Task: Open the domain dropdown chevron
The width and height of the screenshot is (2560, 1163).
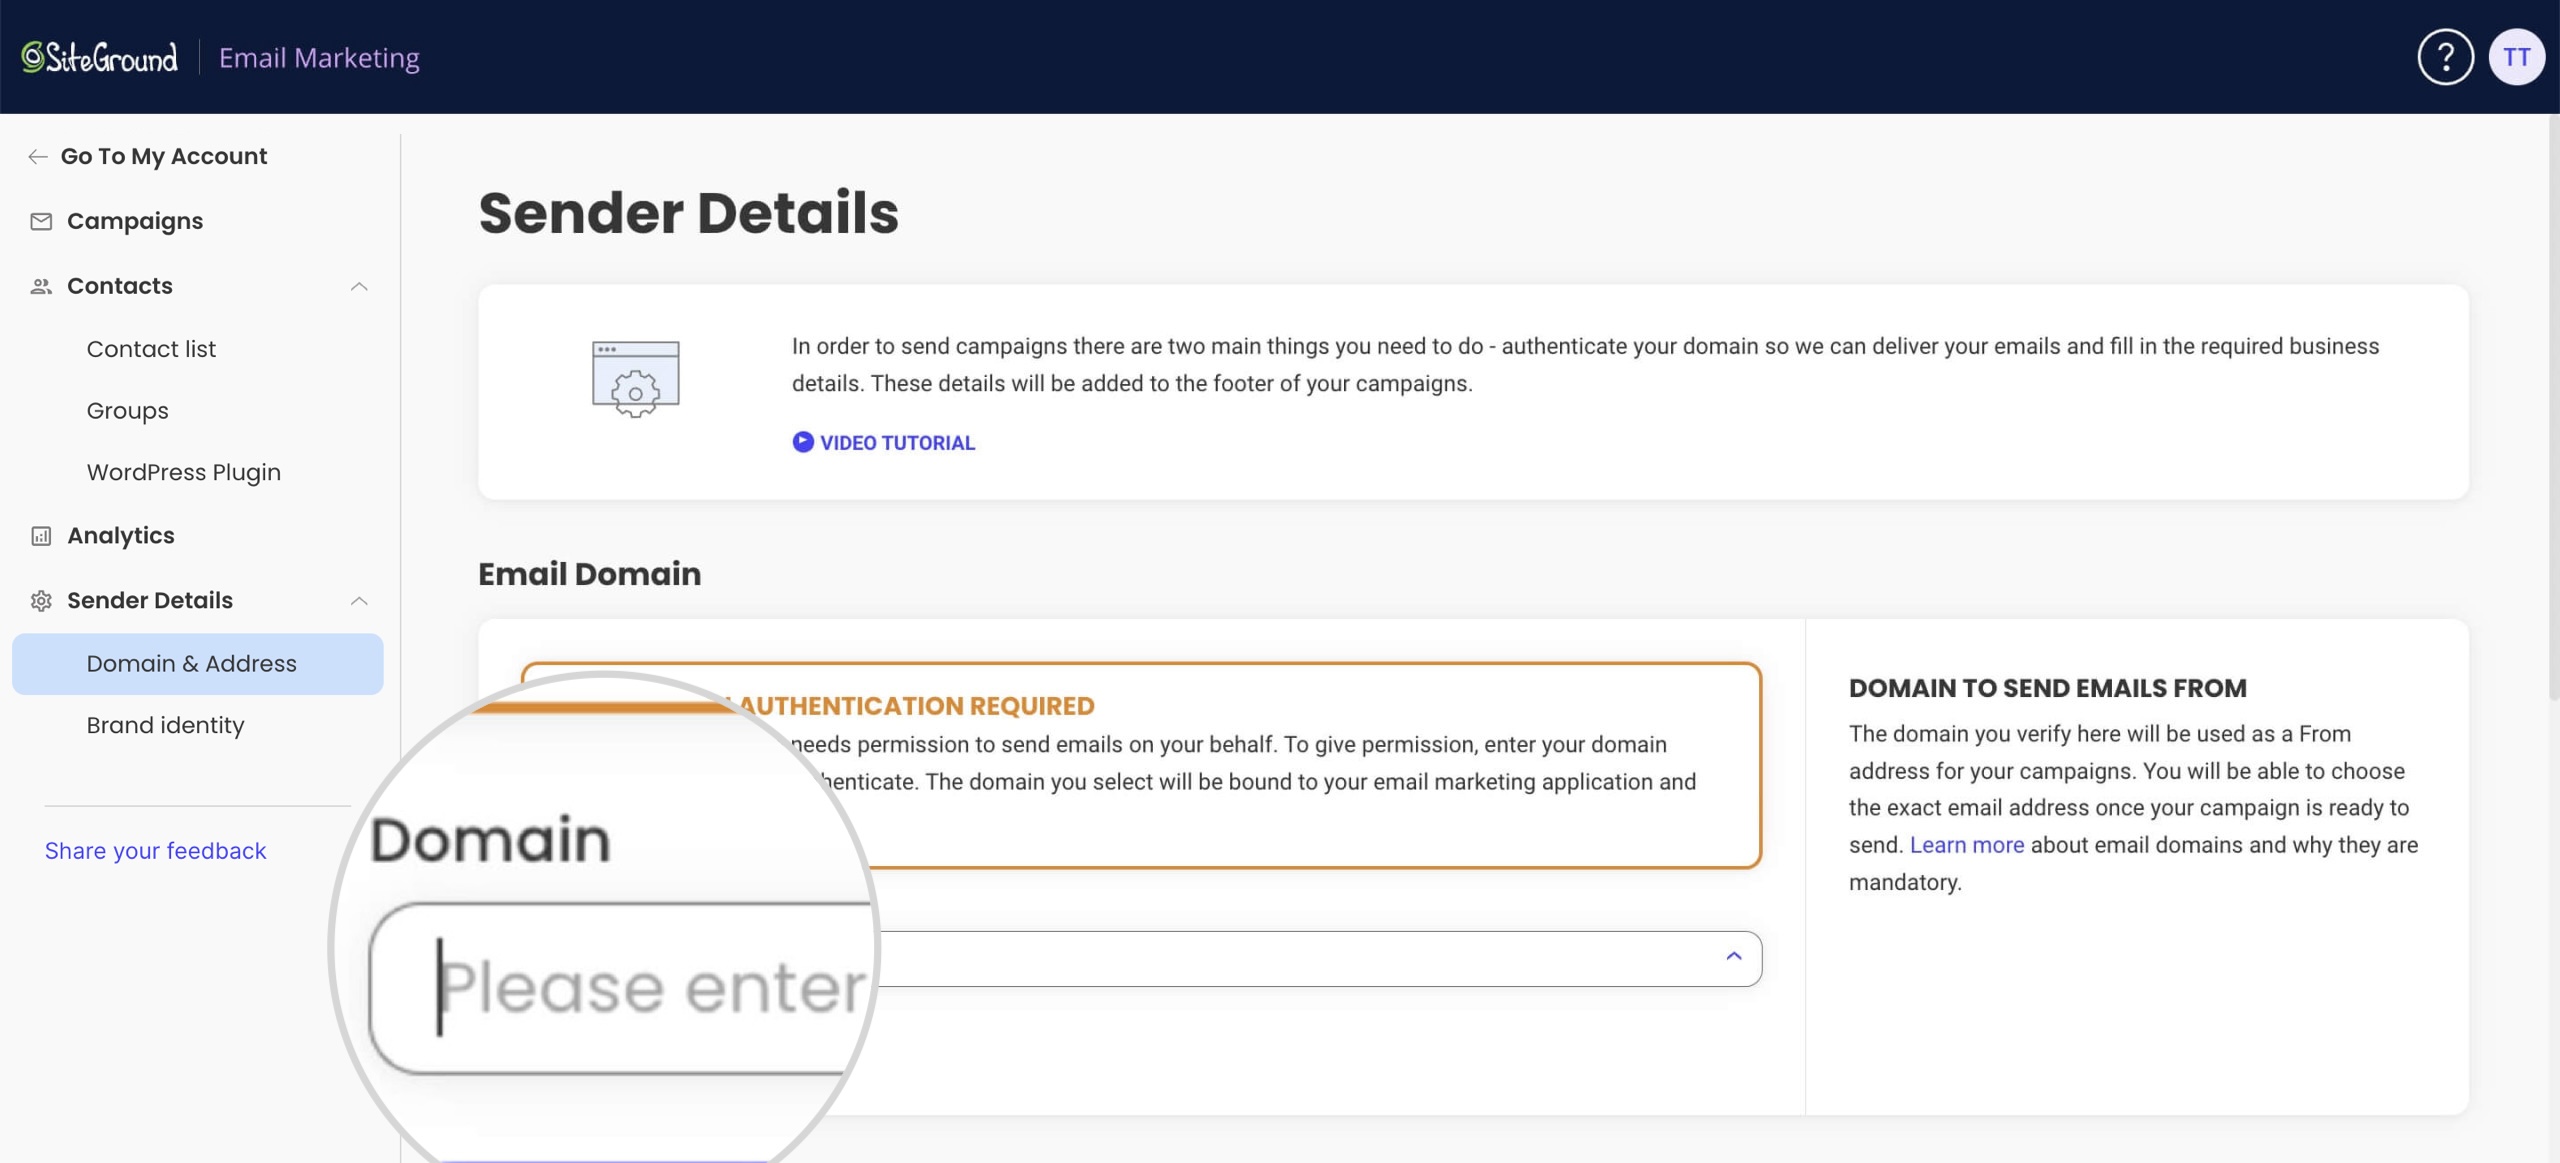Action: [1734, 956]
